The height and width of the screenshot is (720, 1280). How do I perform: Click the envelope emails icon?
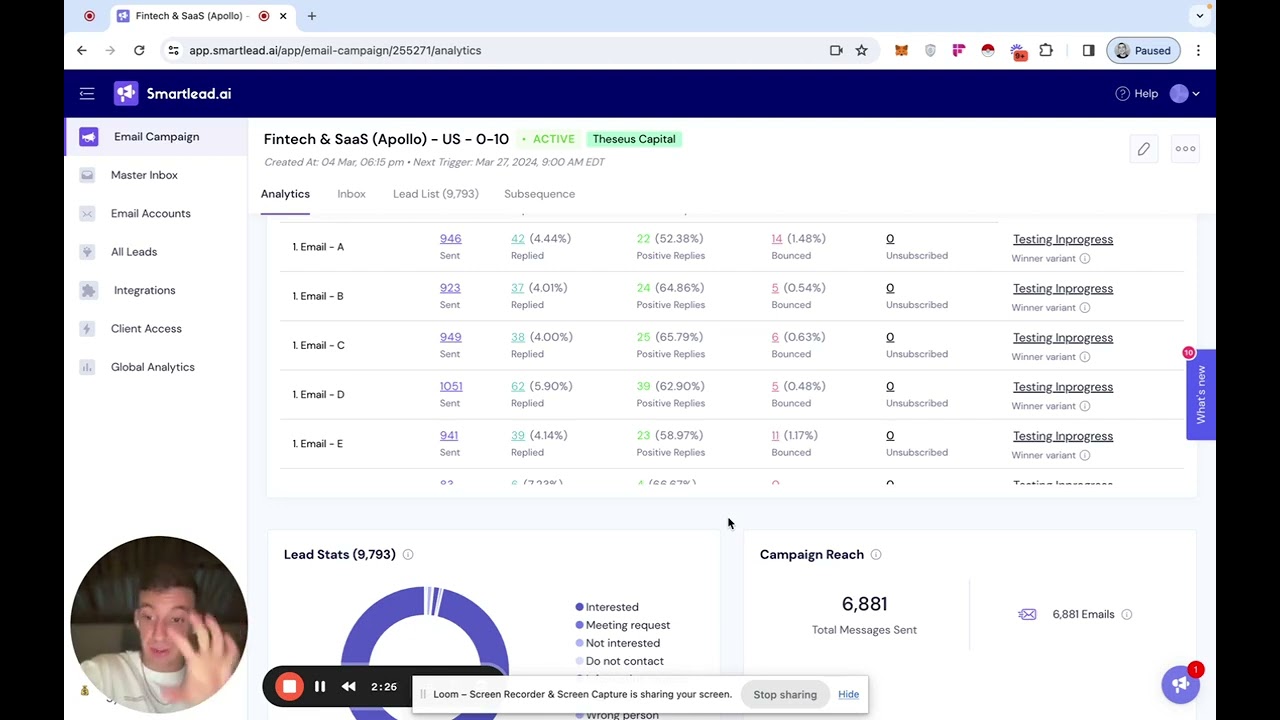[1027, 614]
